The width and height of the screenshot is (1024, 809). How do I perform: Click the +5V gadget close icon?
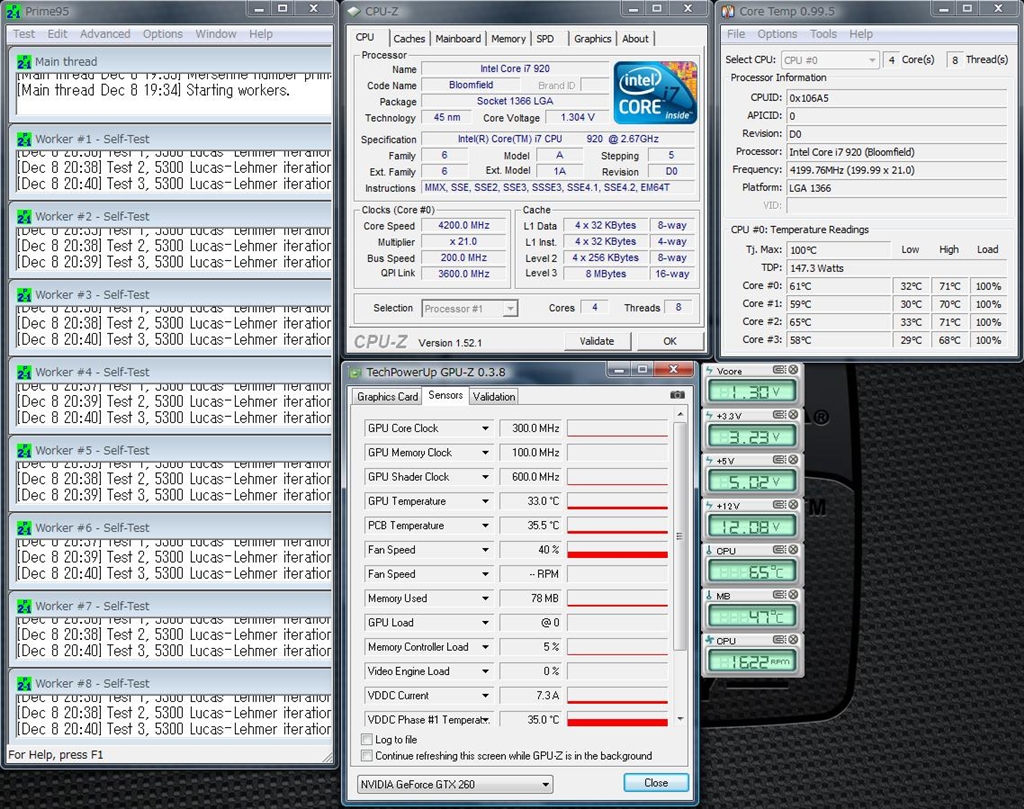793,461
